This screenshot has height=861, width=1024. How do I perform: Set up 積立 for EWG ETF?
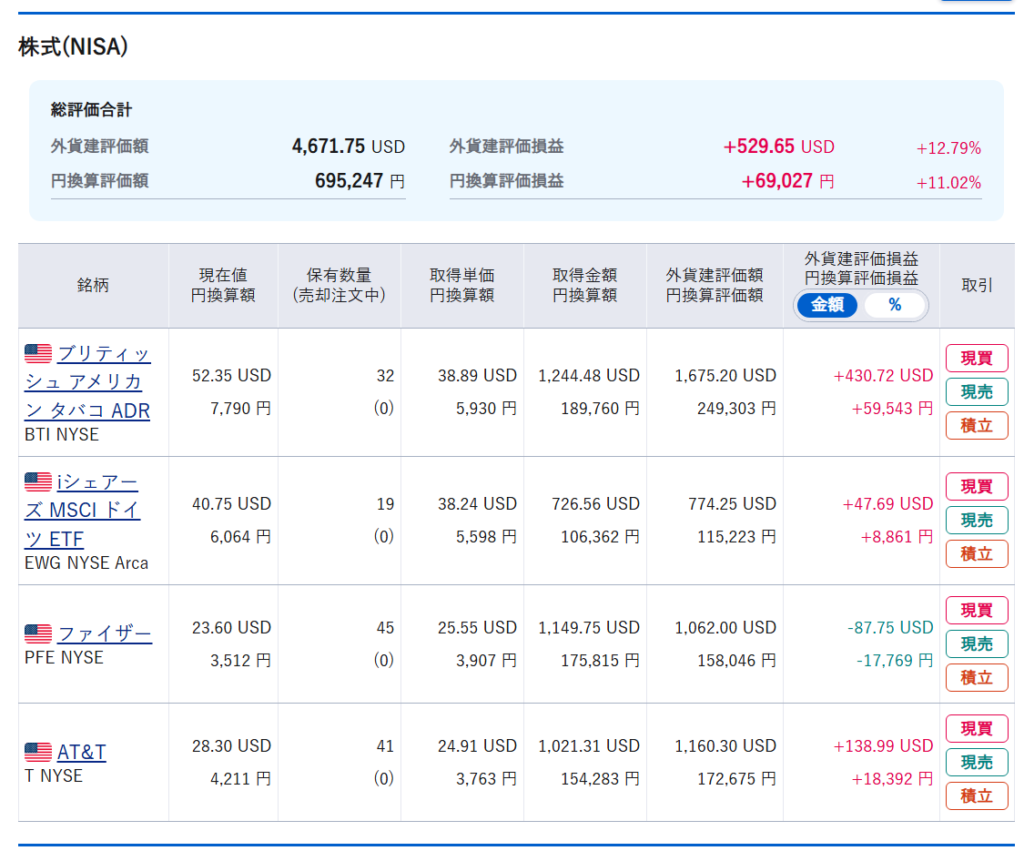tap(976, 554)
